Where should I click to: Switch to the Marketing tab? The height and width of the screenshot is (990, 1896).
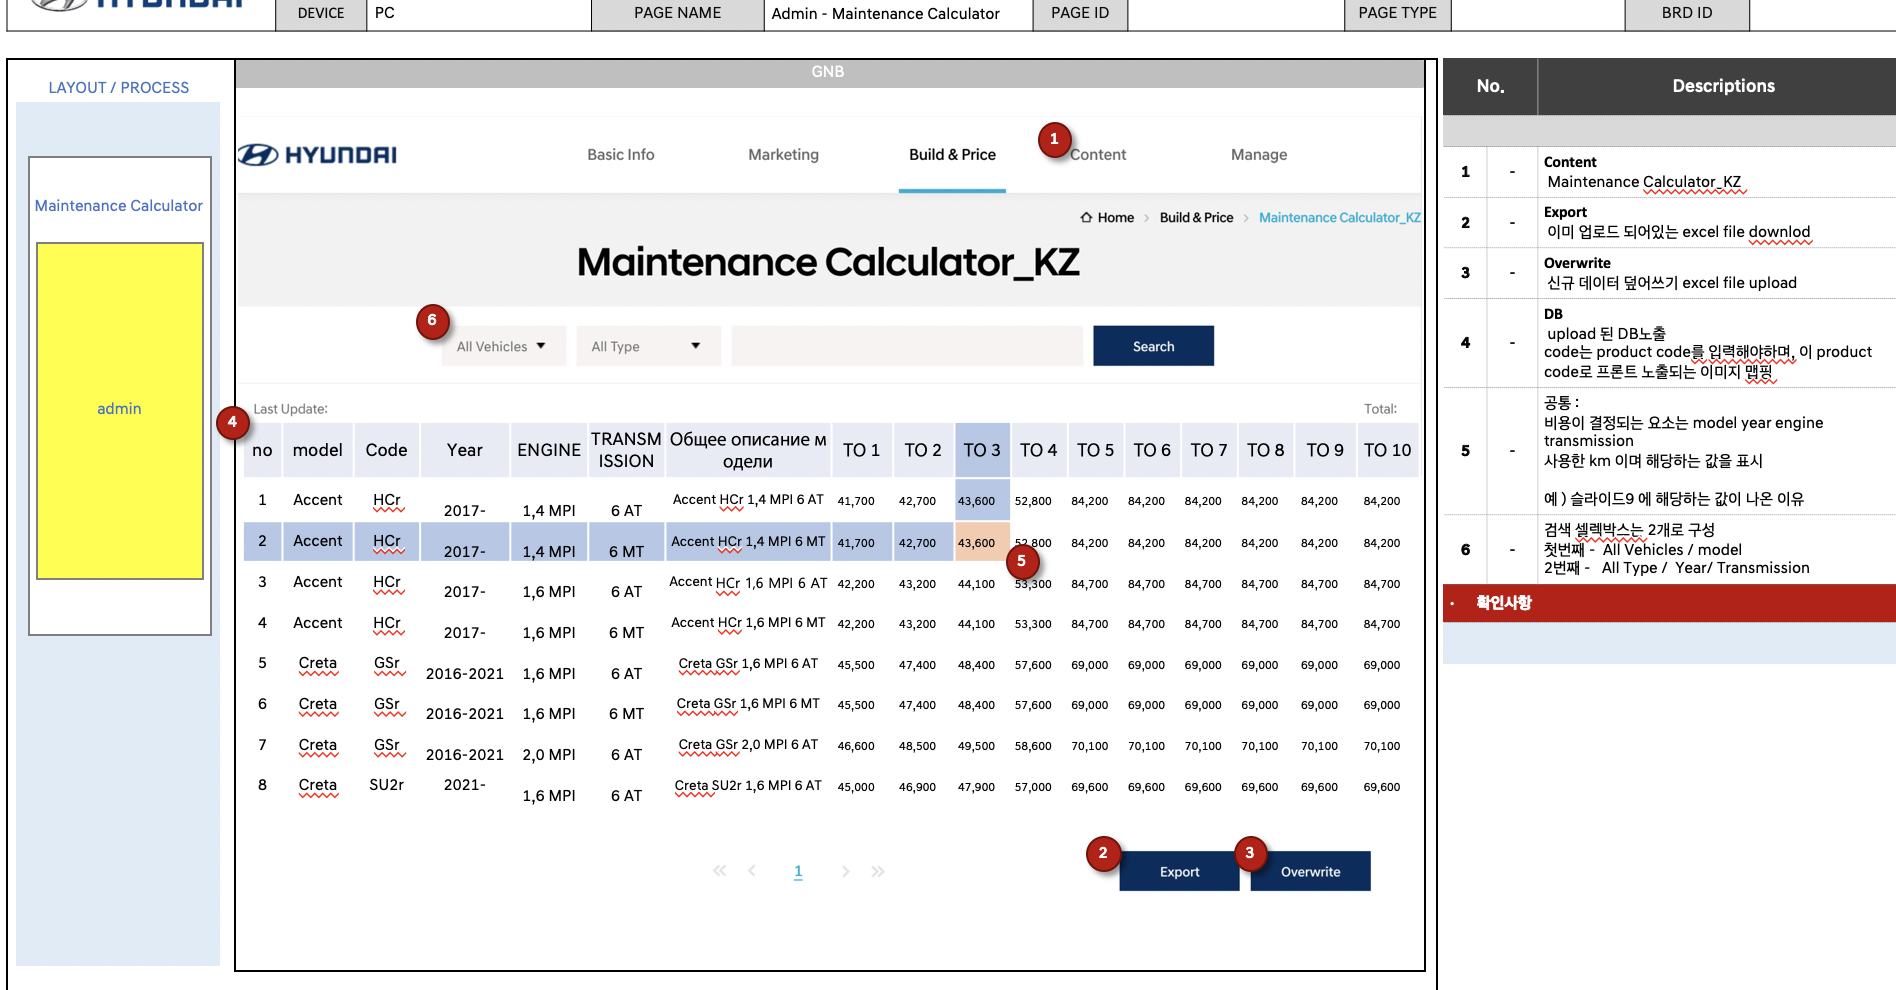(783, 155)
